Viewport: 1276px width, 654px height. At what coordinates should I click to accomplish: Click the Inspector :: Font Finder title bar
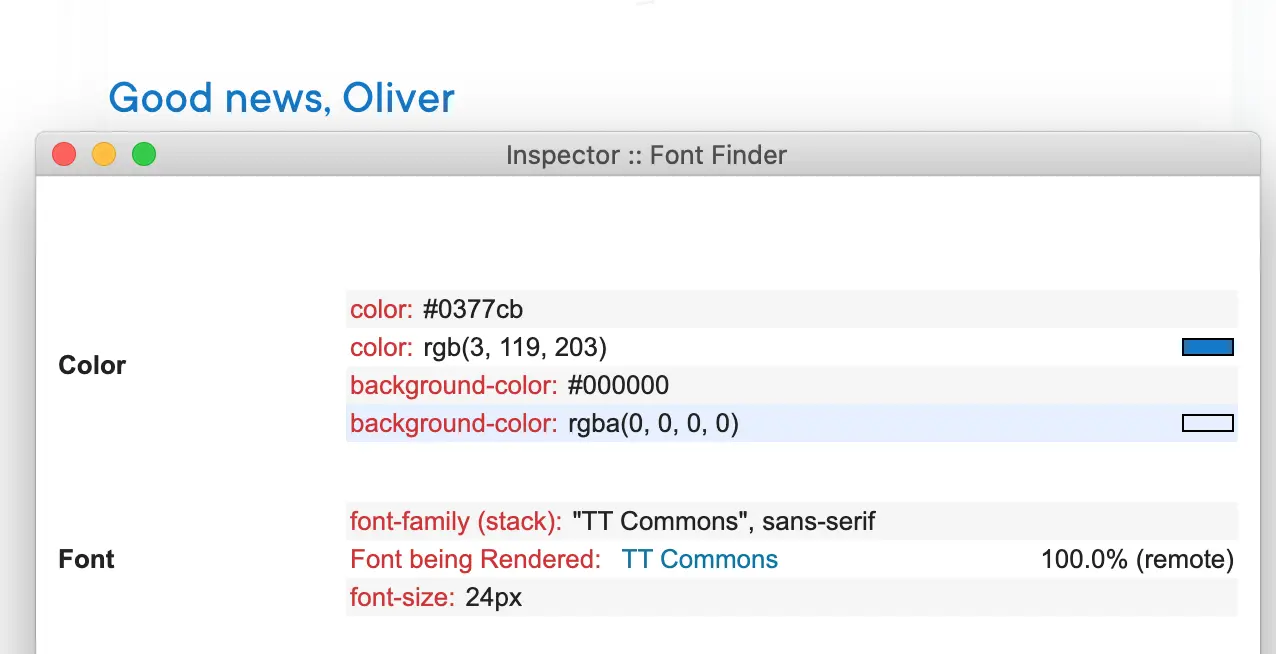pyautogui.click(x=646, y=155)
